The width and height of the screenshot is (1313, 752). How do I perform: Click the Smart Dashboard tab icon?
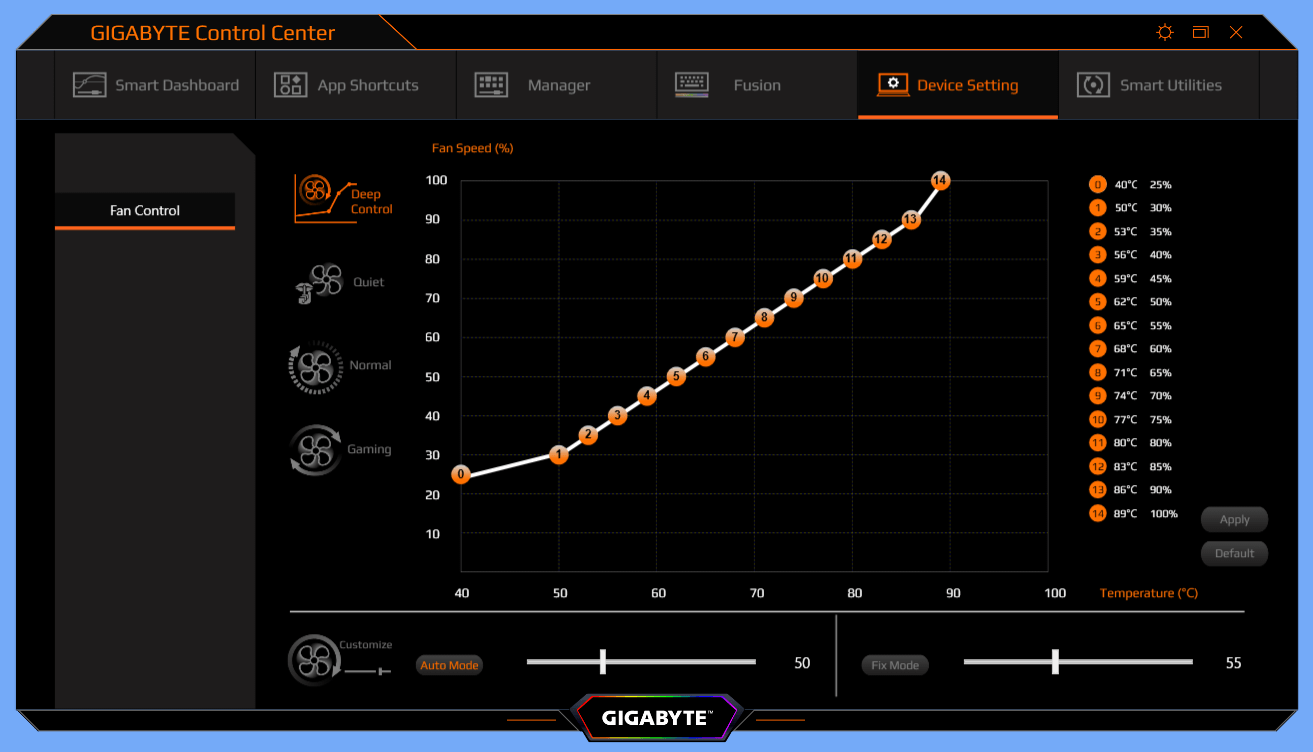coord(90,85)
